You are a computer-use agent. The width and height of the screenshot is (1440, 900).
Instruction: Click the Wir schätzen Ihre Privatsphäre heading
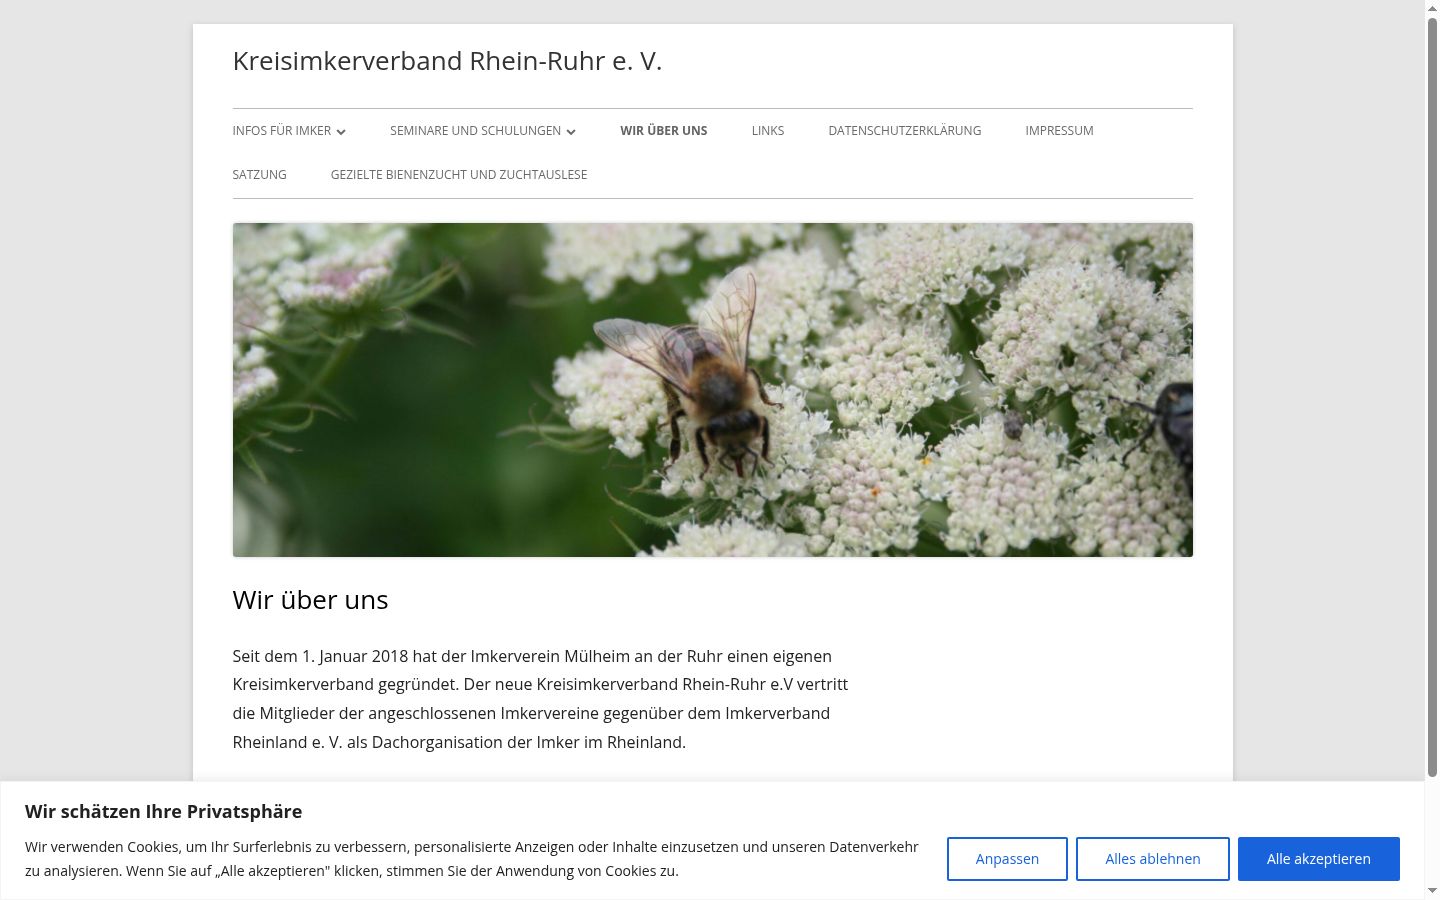164,812
